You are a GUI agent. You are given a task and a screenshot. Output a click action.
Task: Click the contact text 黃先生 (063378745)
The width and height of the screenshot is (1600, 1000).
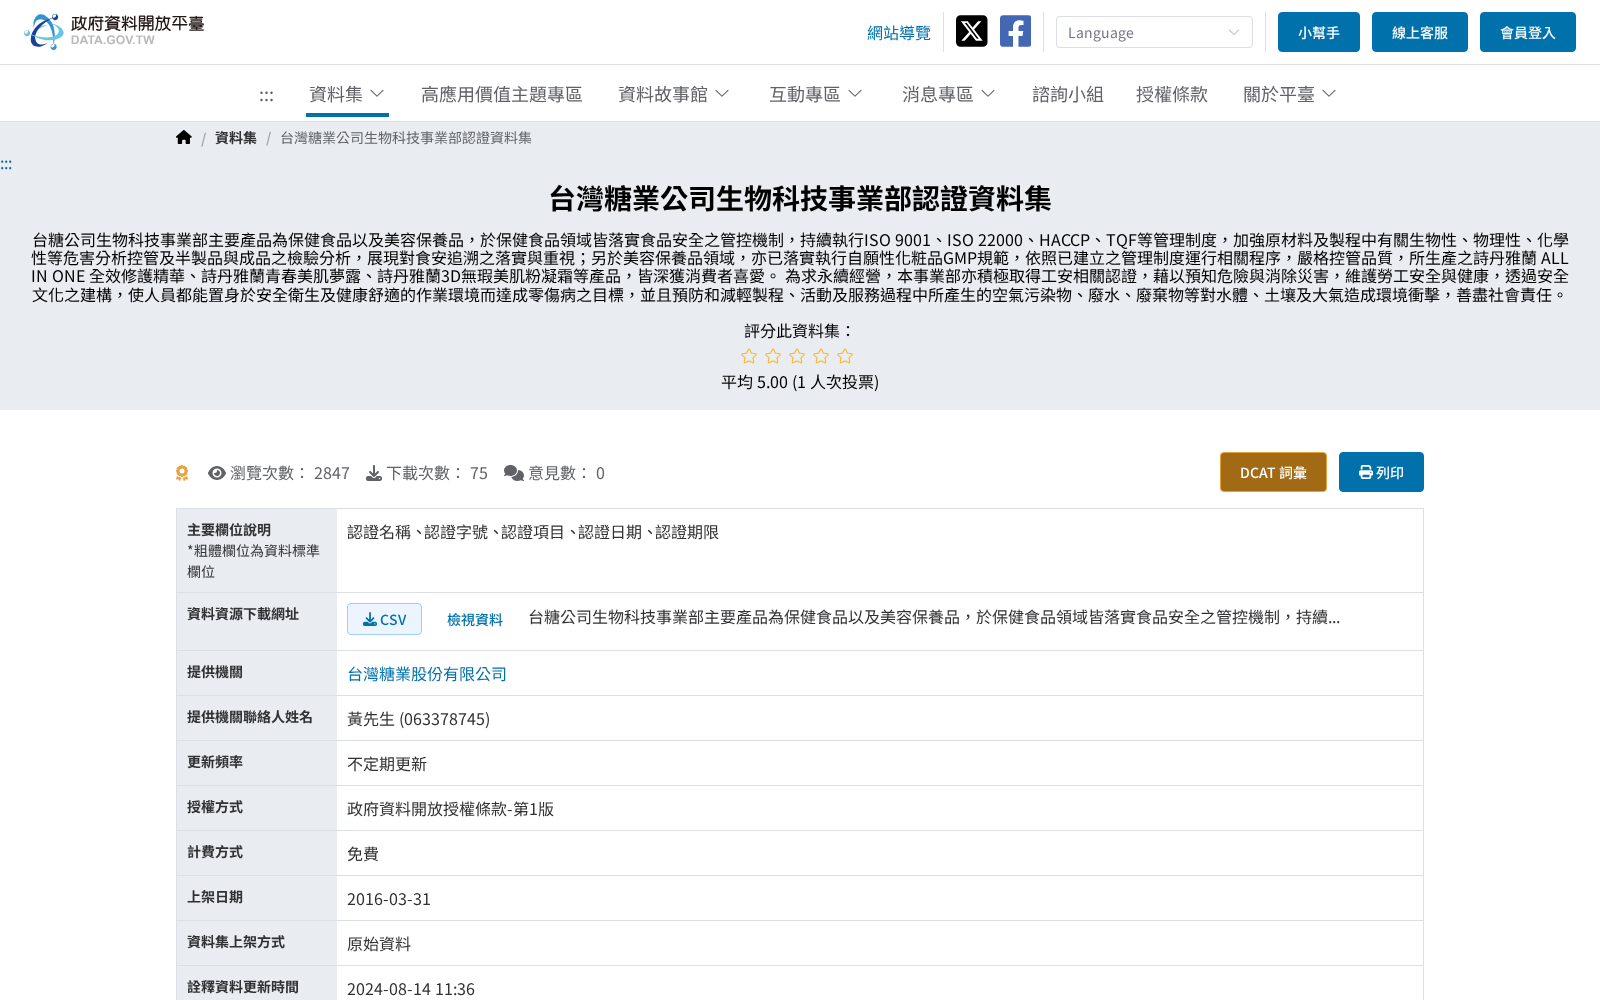click(x=418, y=719)
